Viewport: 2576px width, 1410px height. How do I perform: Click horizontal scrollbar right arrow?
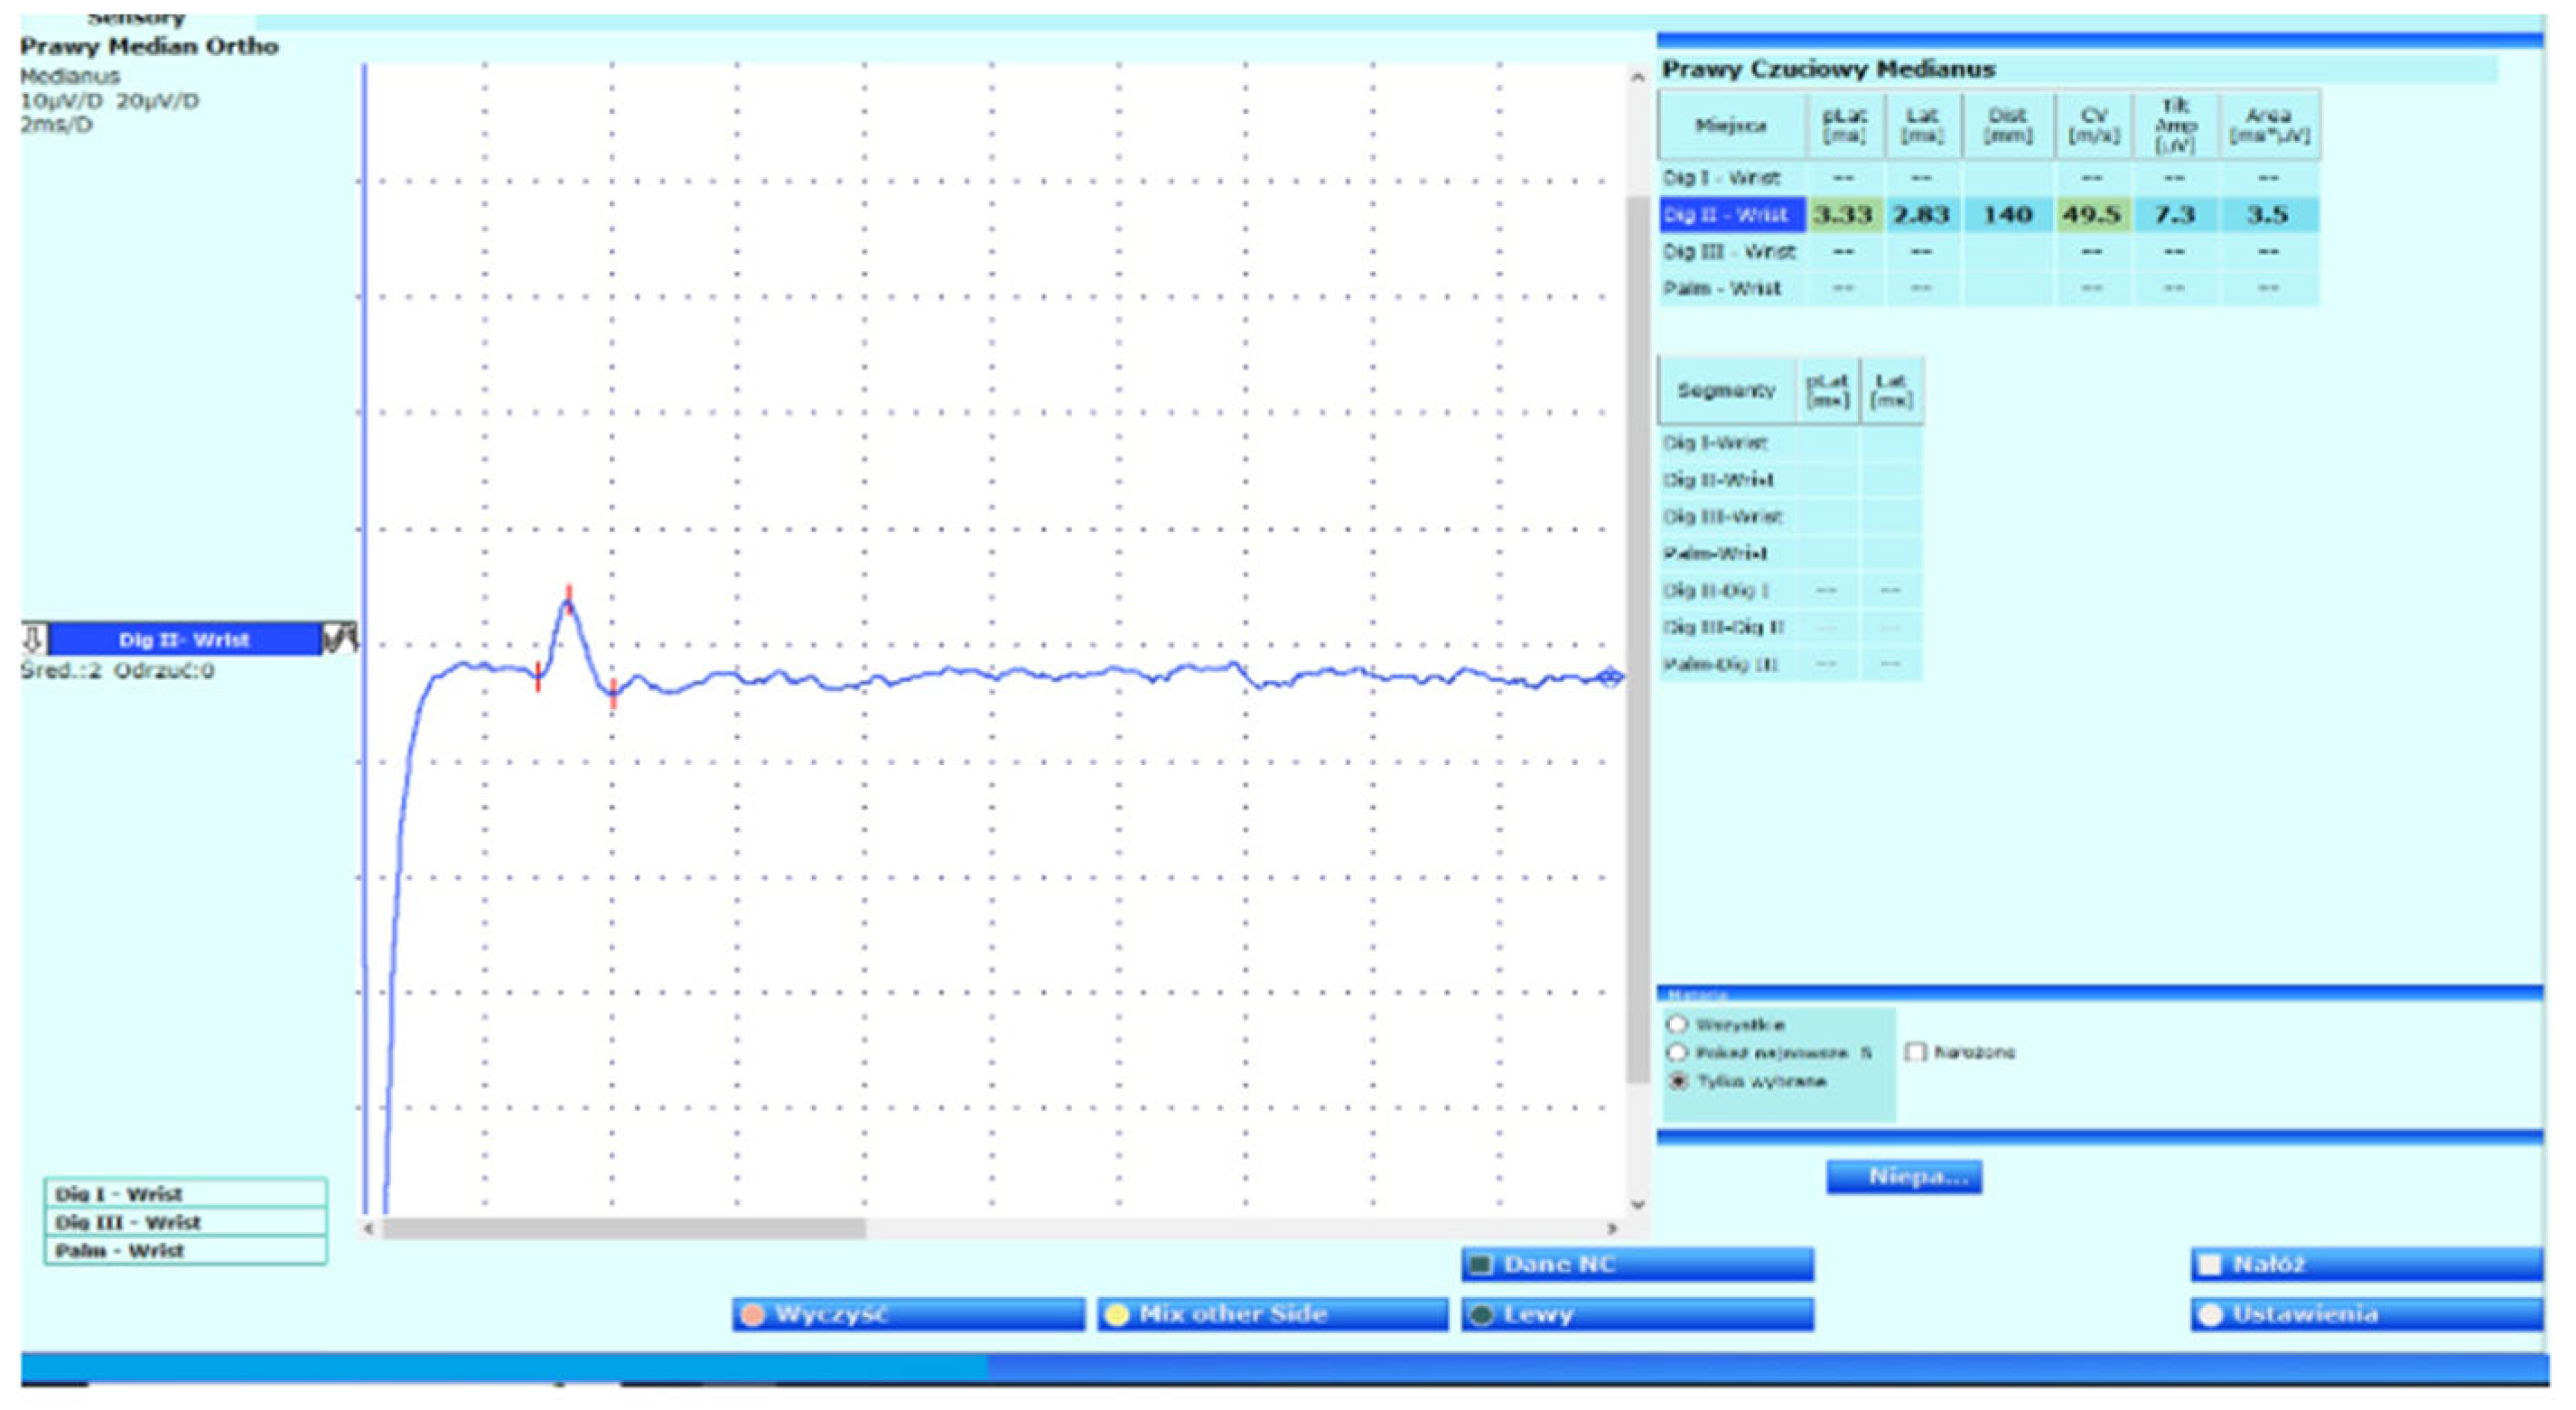pos(1612,1228)
